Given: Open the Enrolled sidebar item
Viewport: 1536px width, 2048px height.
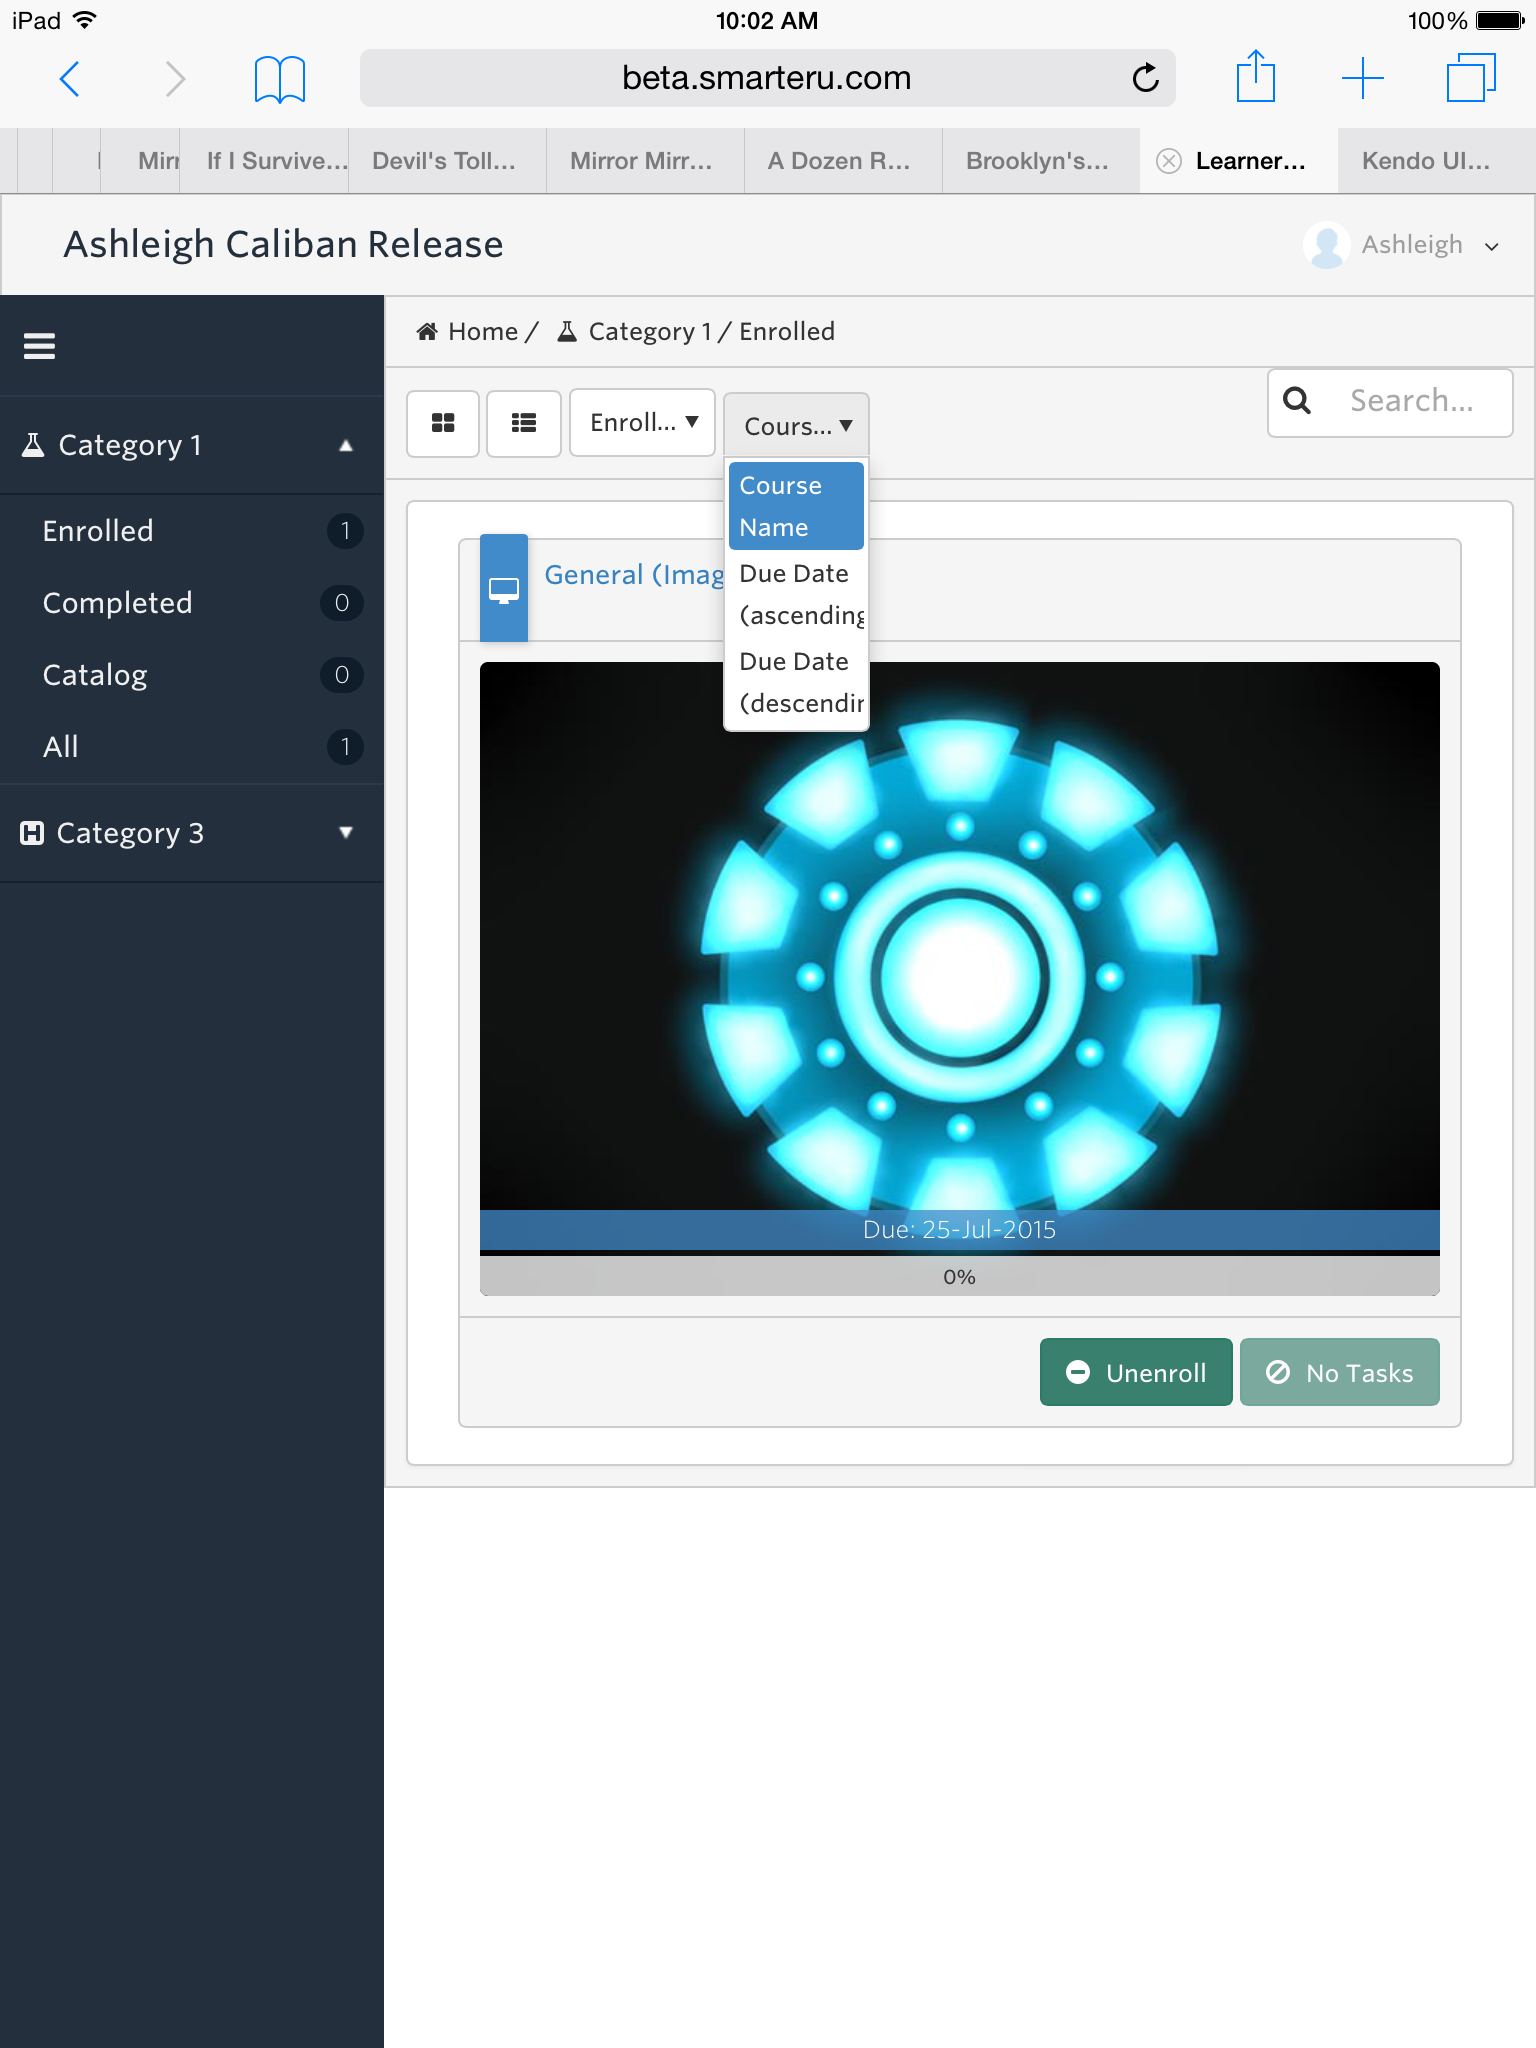Looking at the screenshot, I should point(192,531).
